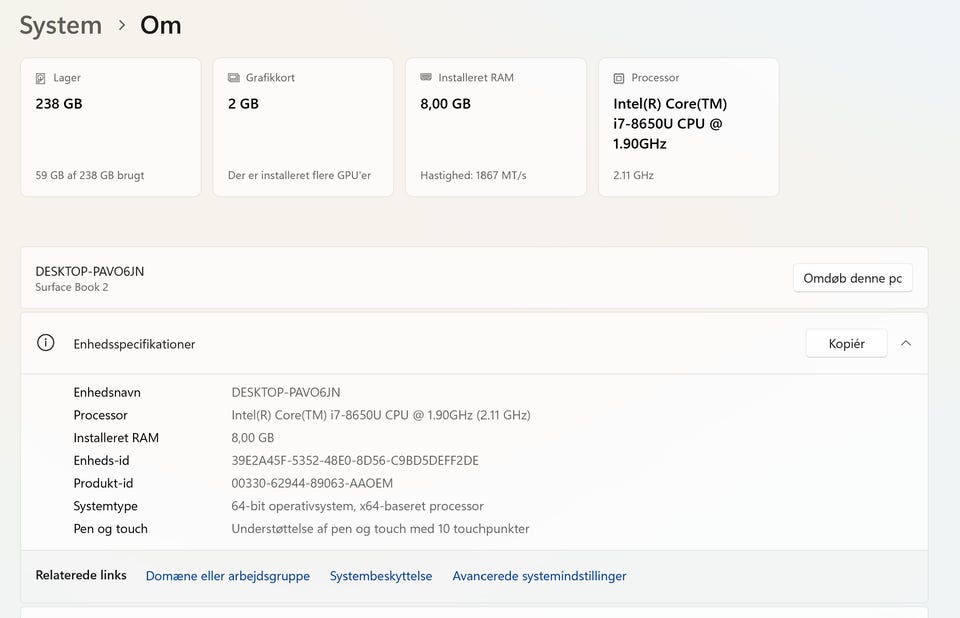
Task: Open the 8,00 GB installed RAM card
Action: (x=495, y=127)
